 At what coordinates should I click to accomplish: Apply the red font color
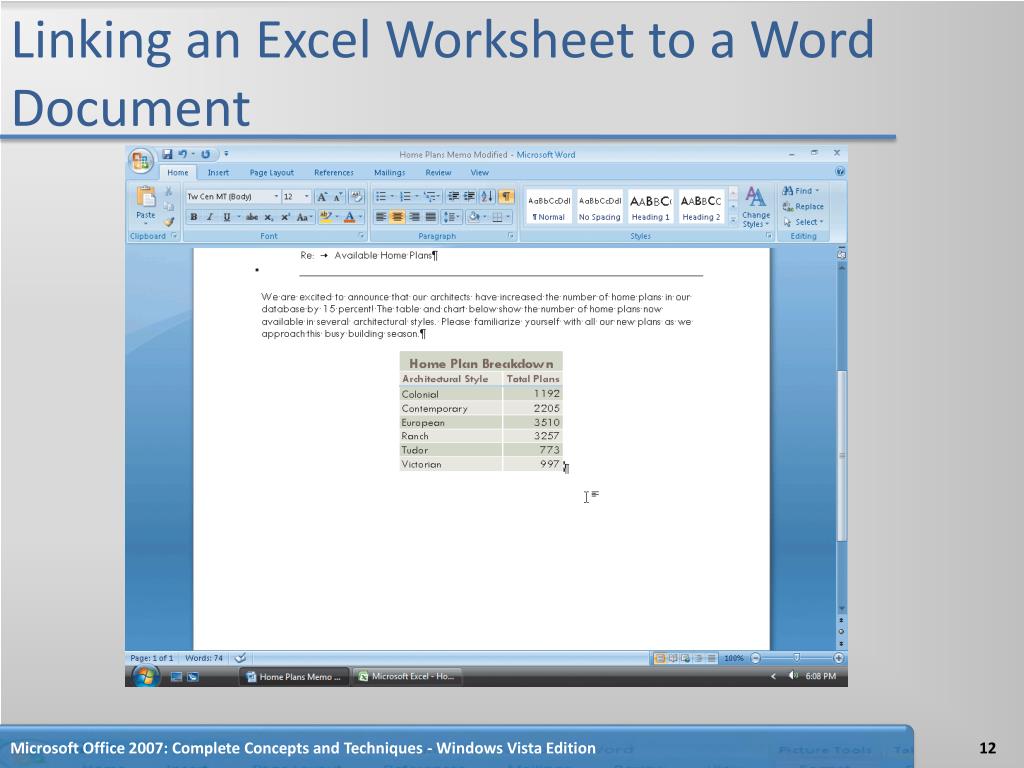tap(350, 217)
